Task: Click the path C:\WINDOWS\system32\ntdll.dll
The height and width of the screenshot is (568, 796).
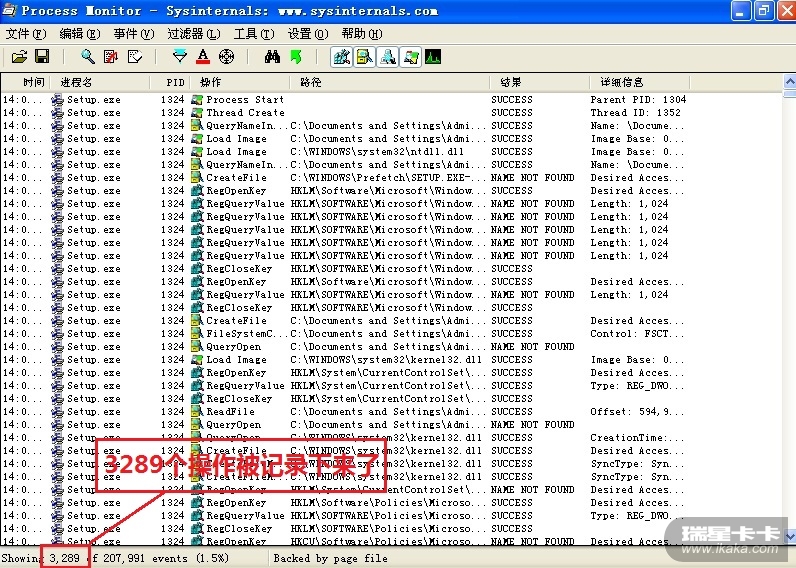Action: click(x=377, y=152)
